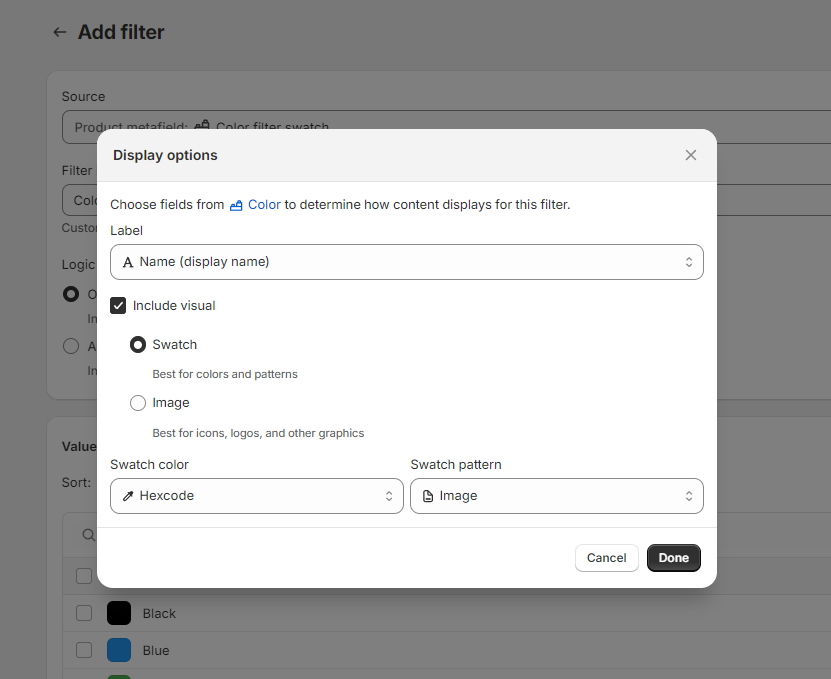Click the Source product metafield field
This screenshot has width=831, height=679.
pos(446,127)
